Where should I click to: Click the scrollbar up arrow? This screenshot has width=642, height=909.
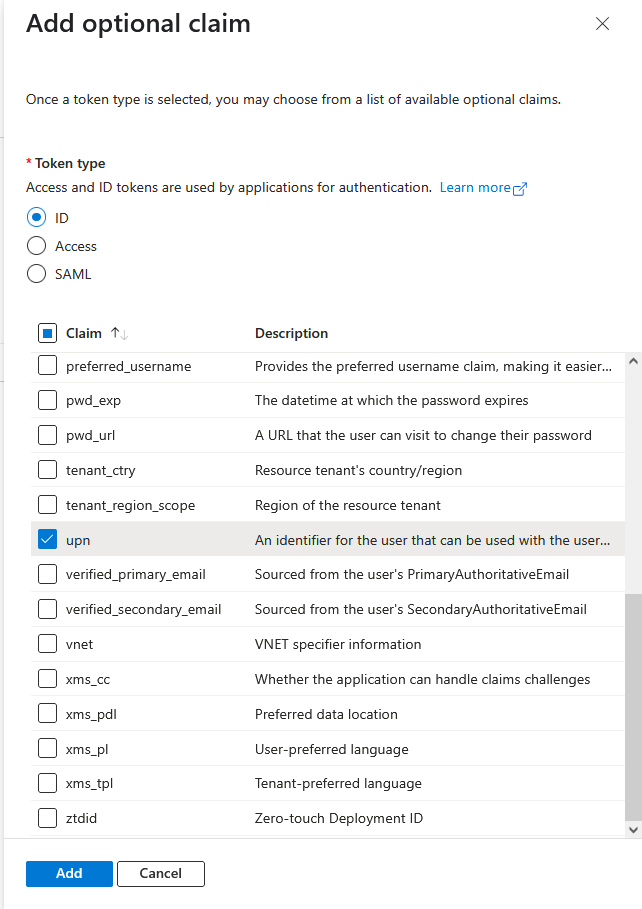point(632,361)
